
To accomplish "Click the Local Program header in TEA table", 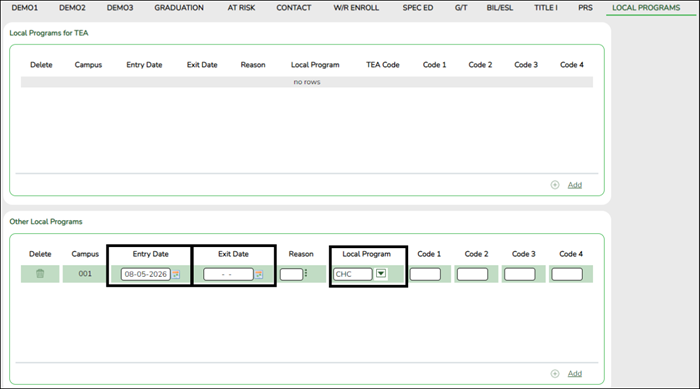I will tap(315, 65).
